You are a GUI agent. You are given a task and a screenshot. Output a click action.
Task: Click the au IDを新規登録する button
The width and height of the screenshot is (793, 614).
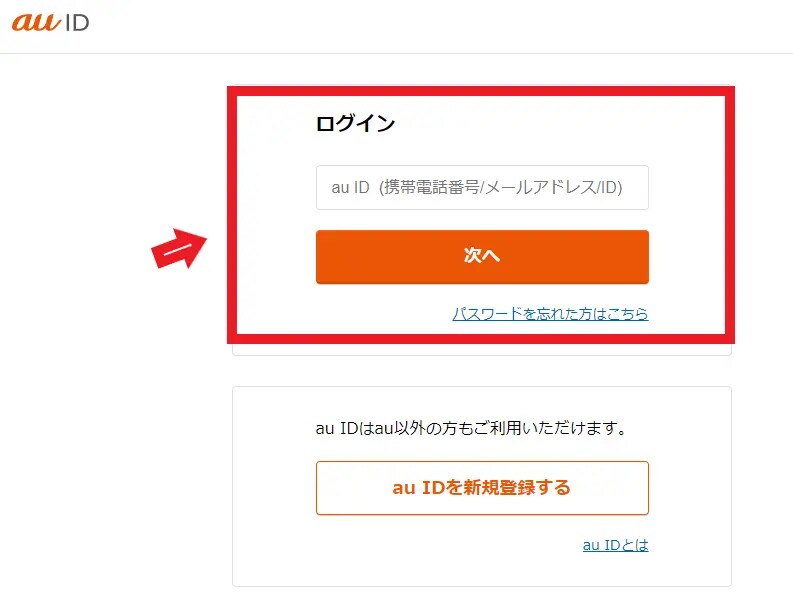coord(482,488)
